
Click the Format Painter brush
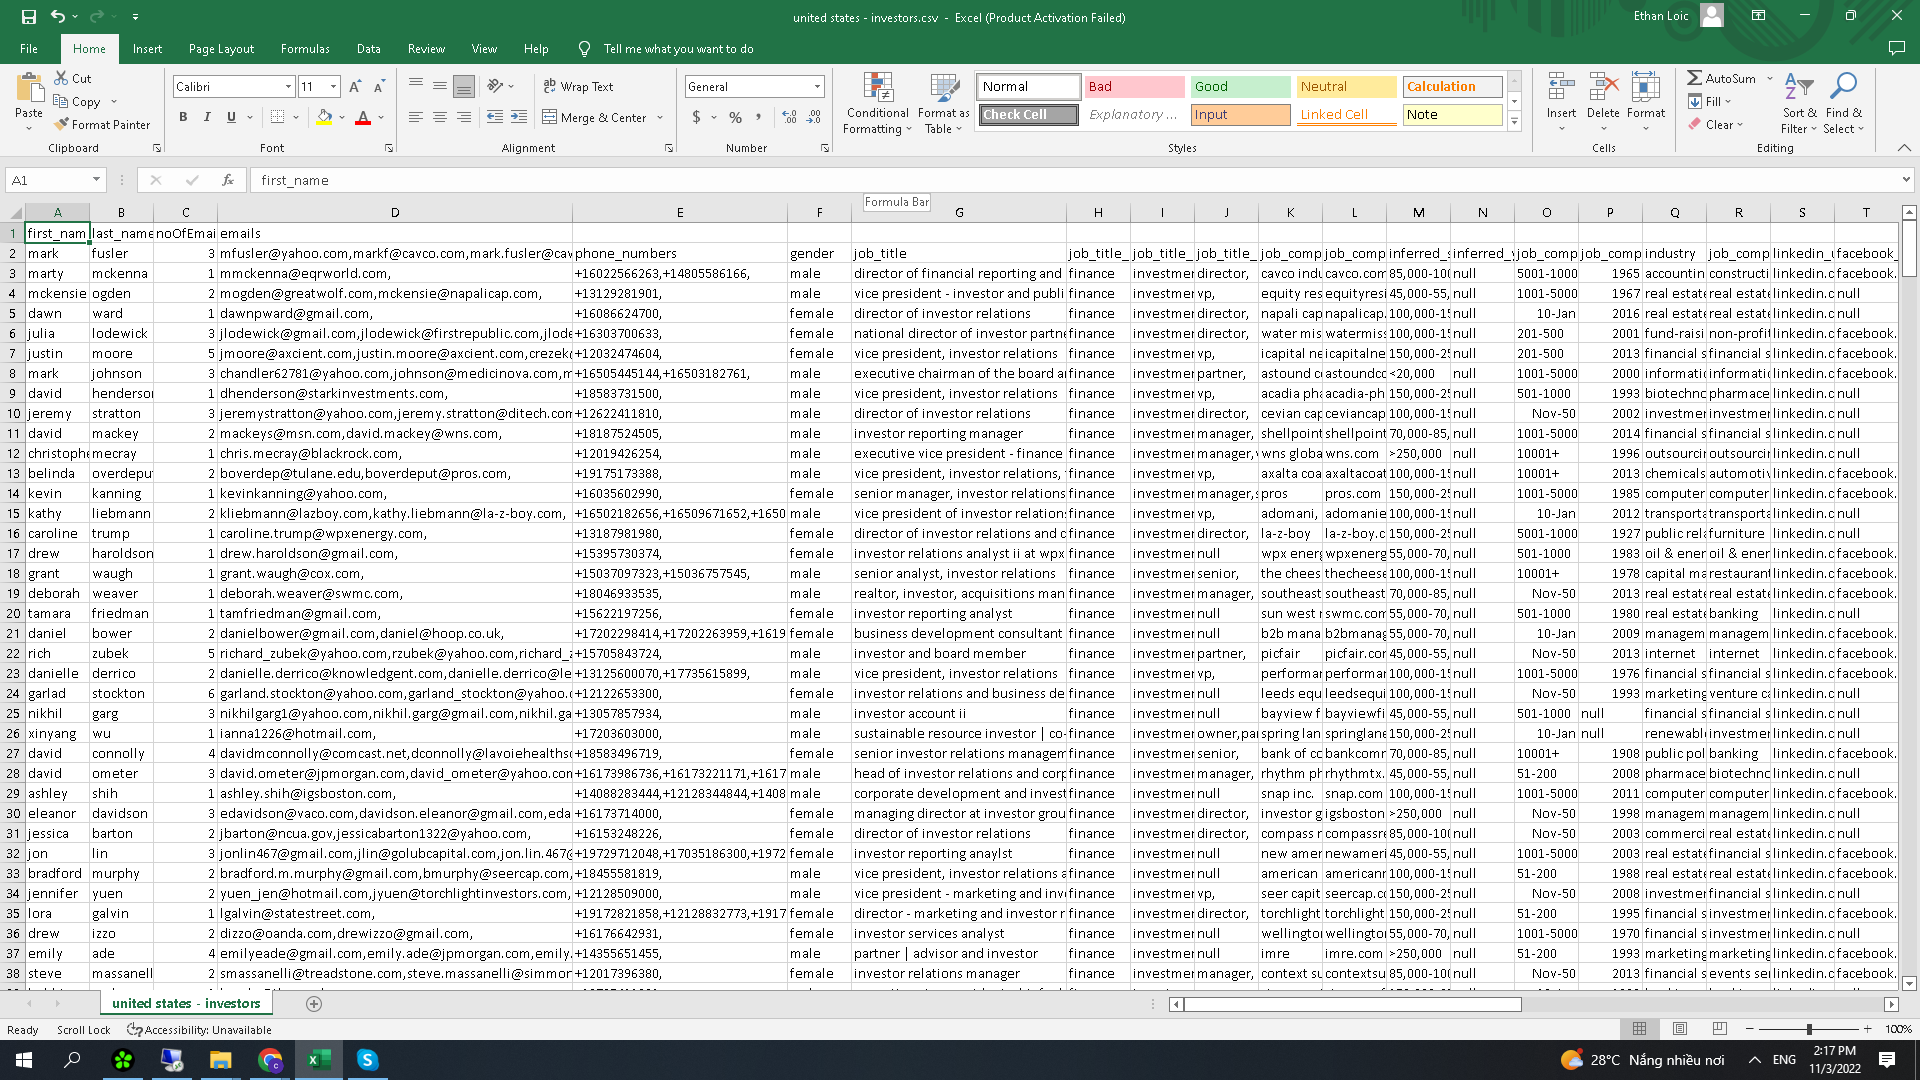[102, 124]
